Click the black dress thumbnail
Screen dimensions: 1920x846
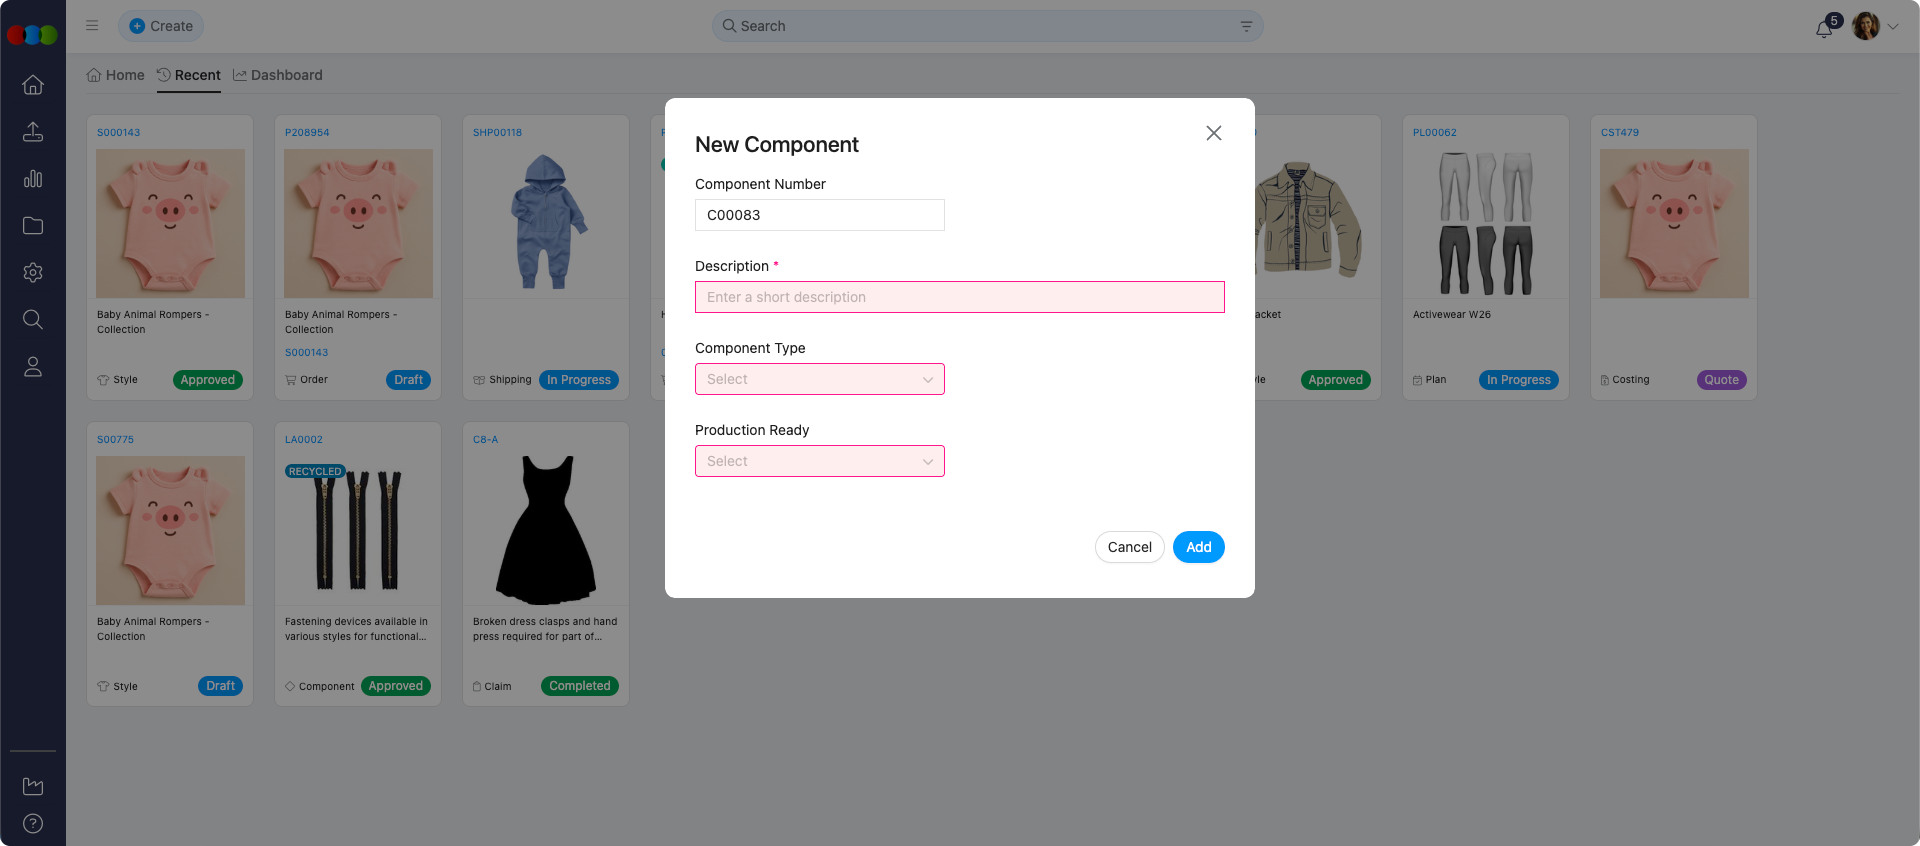click(x=546, y=530)
